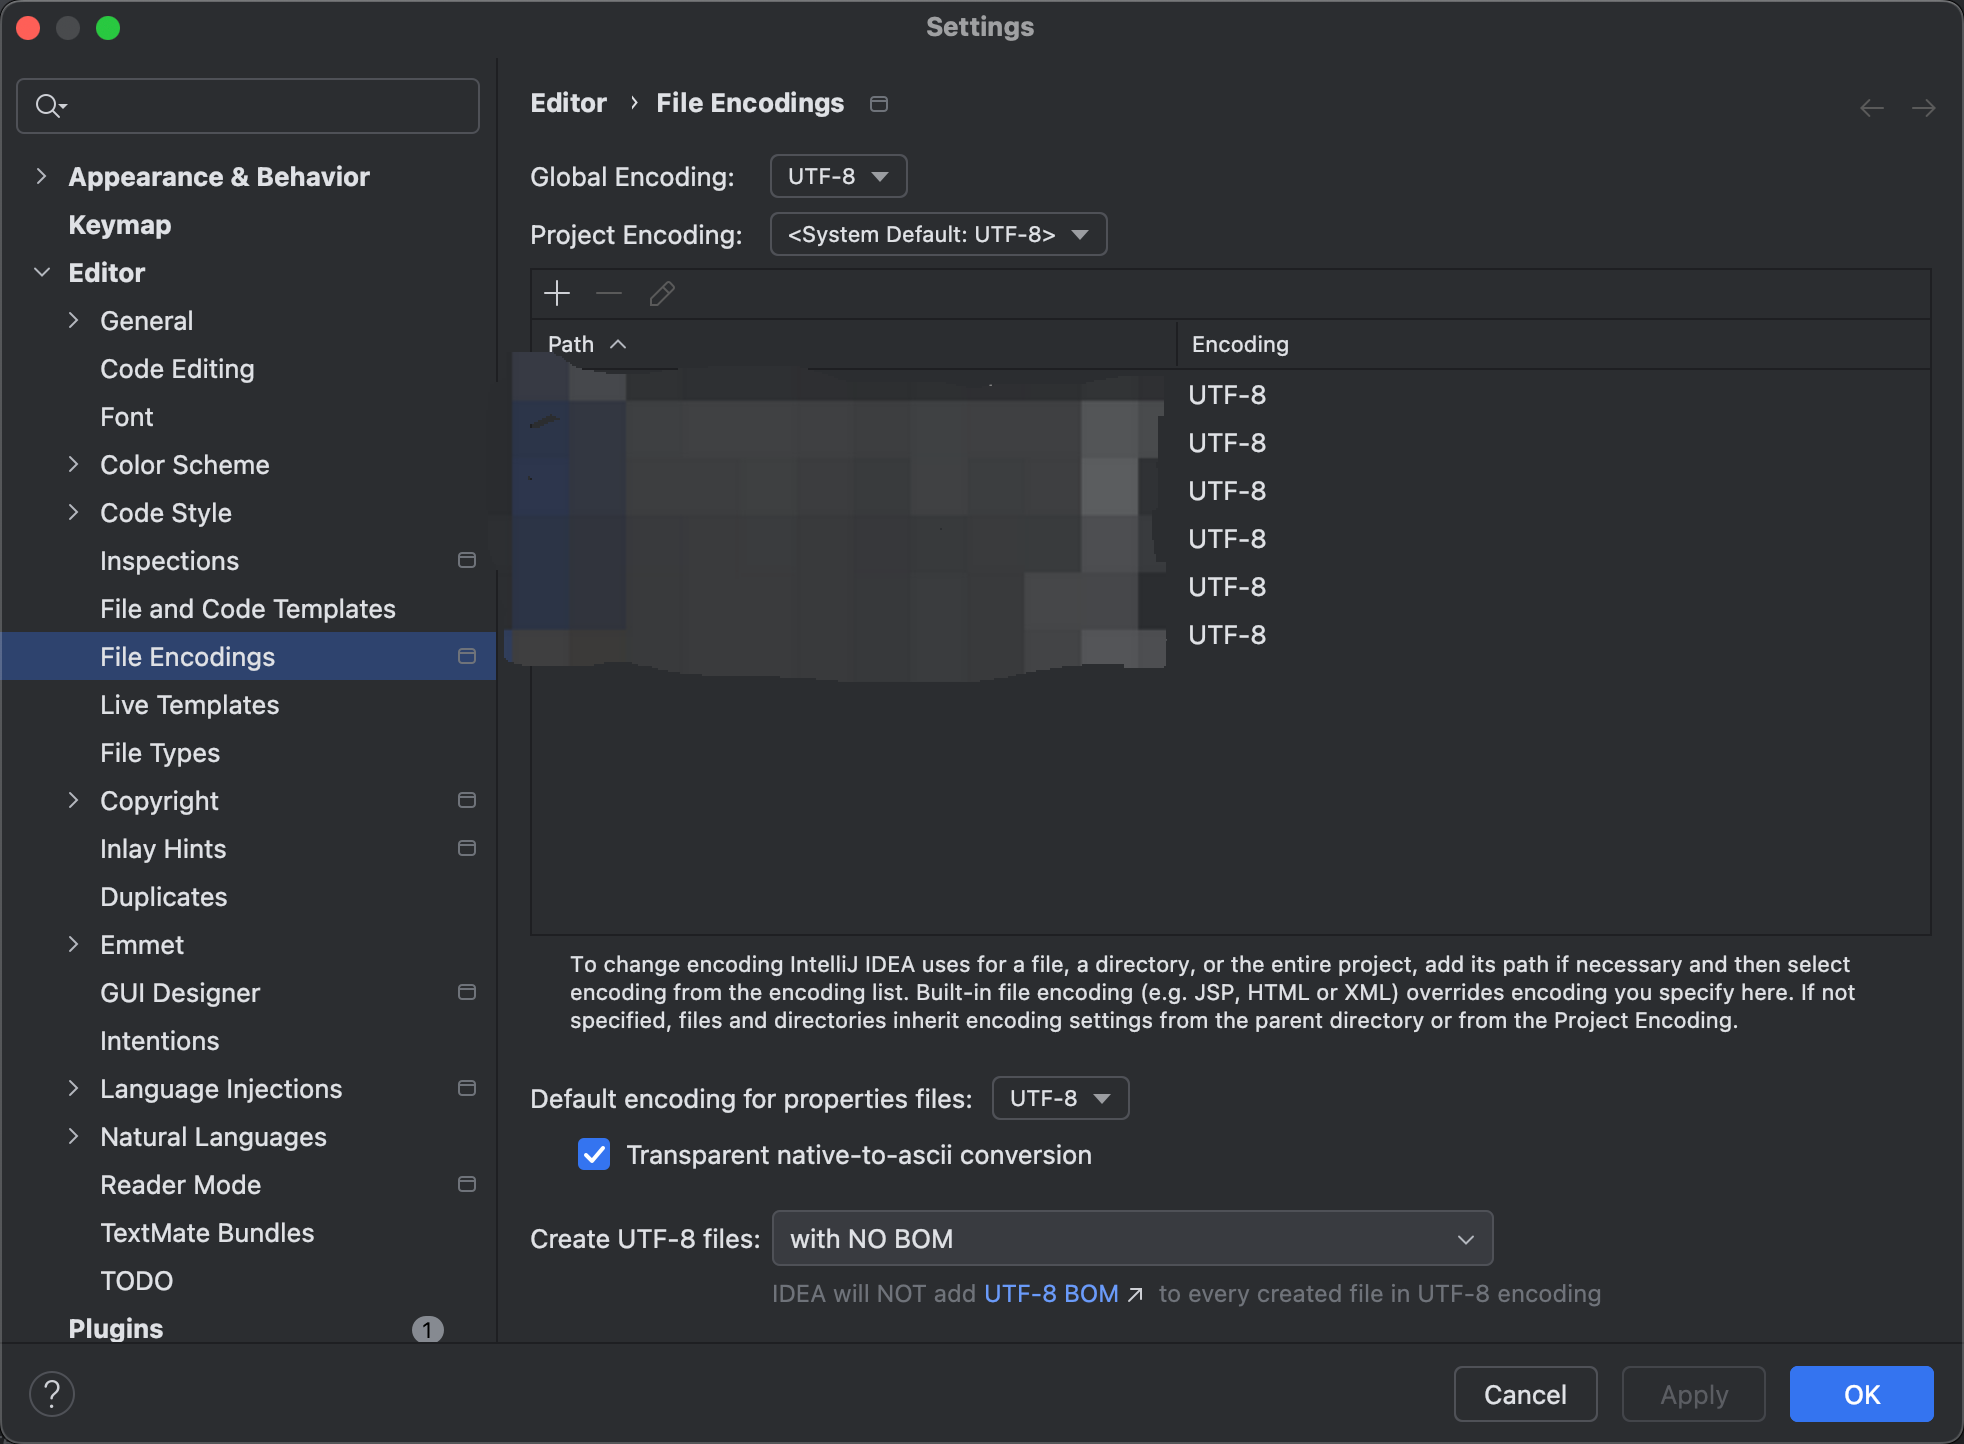The height and width of the screenshot is (1444, 1964).
Task: Click the back navigation arrow
Action: coord(1871,107)
